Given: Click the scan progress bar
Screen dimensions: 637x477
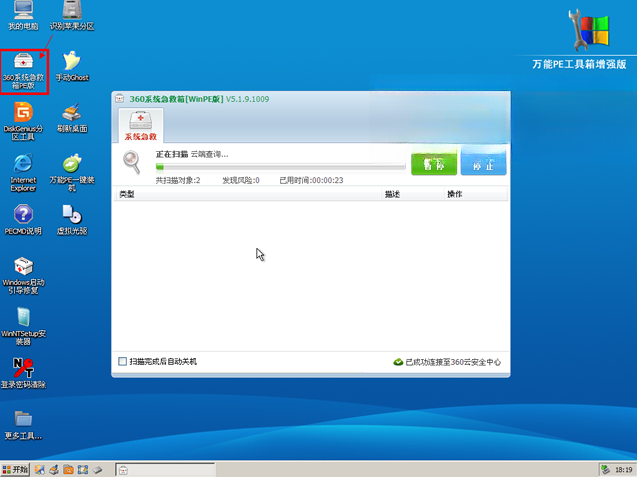Looking at the screenshot, I should click(x=280, y=167).
